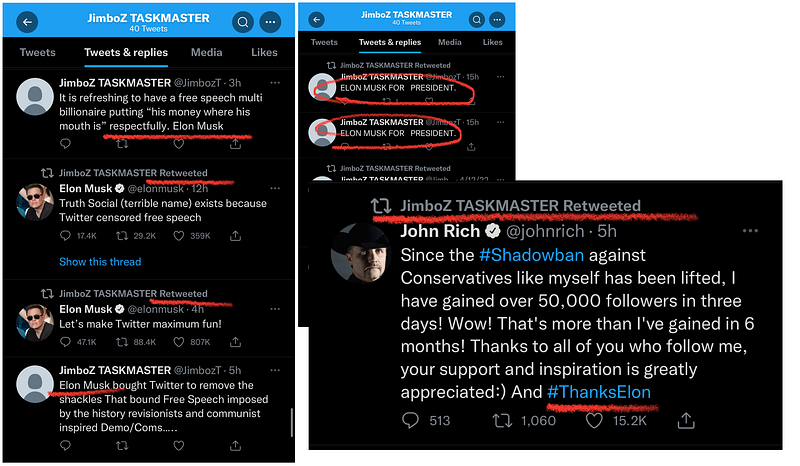Open #Shadowban hashtag link
The height and width of the screenshot is (466, 800).
tap(531, 255)
